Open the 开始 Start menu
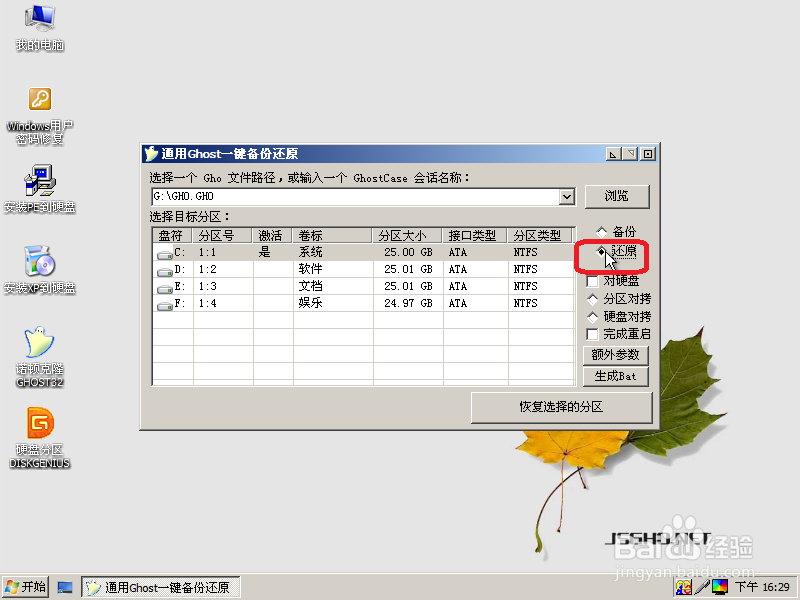Screen dimensions: 800x600 [x=26, y=587]
